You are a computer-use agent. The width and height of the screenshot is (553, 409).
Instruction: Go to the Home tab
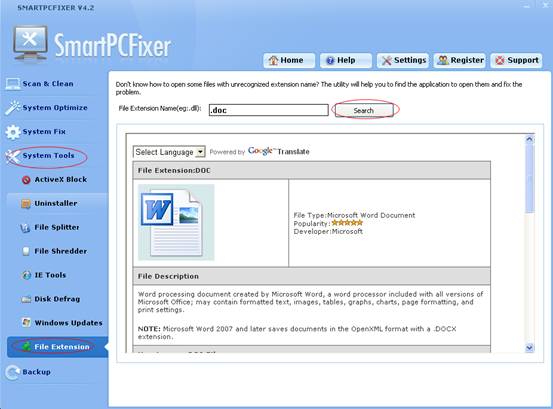(x=289, y=60)
